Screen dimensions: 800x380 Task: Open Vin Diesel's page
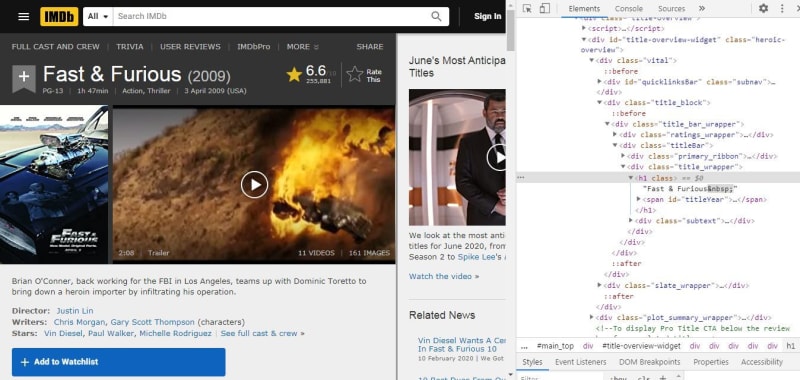64,333
